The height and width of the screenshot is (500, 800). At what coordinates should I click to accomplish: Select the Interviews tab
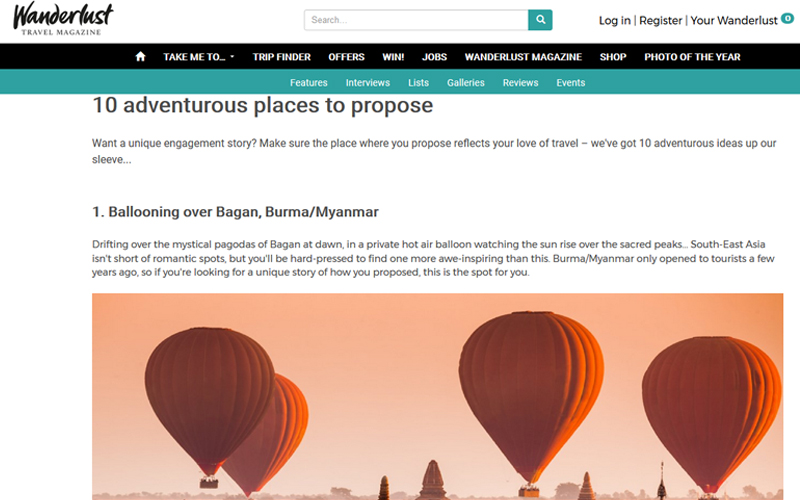(x=367, y=83)
